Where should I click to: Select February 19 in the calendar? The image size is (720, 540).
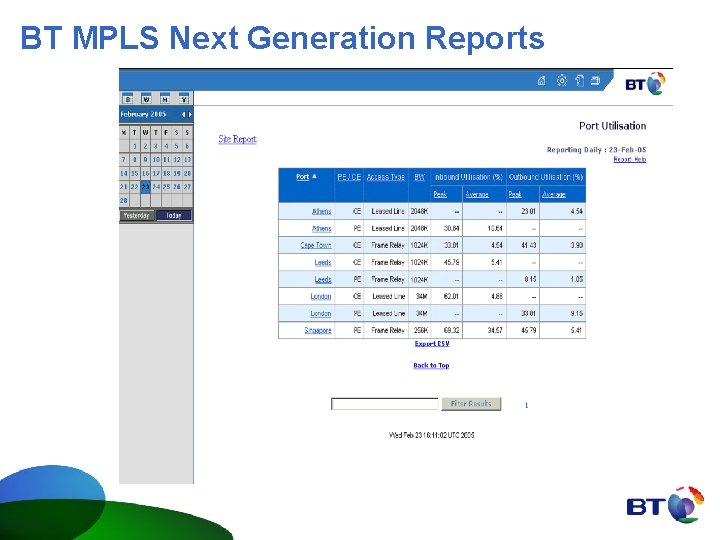pyautogui.click(x=177, y=173)
